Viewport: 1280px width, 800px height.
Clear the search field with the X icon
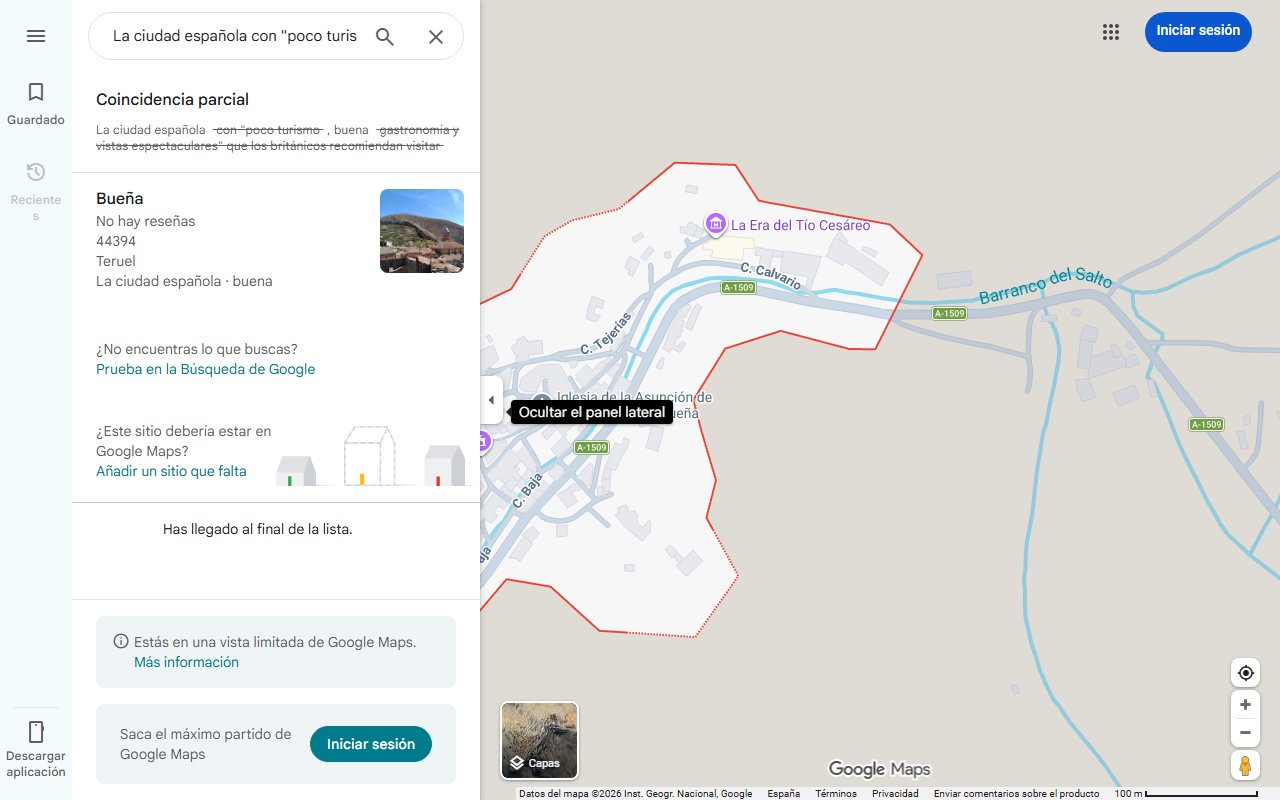pyautogui.click(x=436, y=36)
